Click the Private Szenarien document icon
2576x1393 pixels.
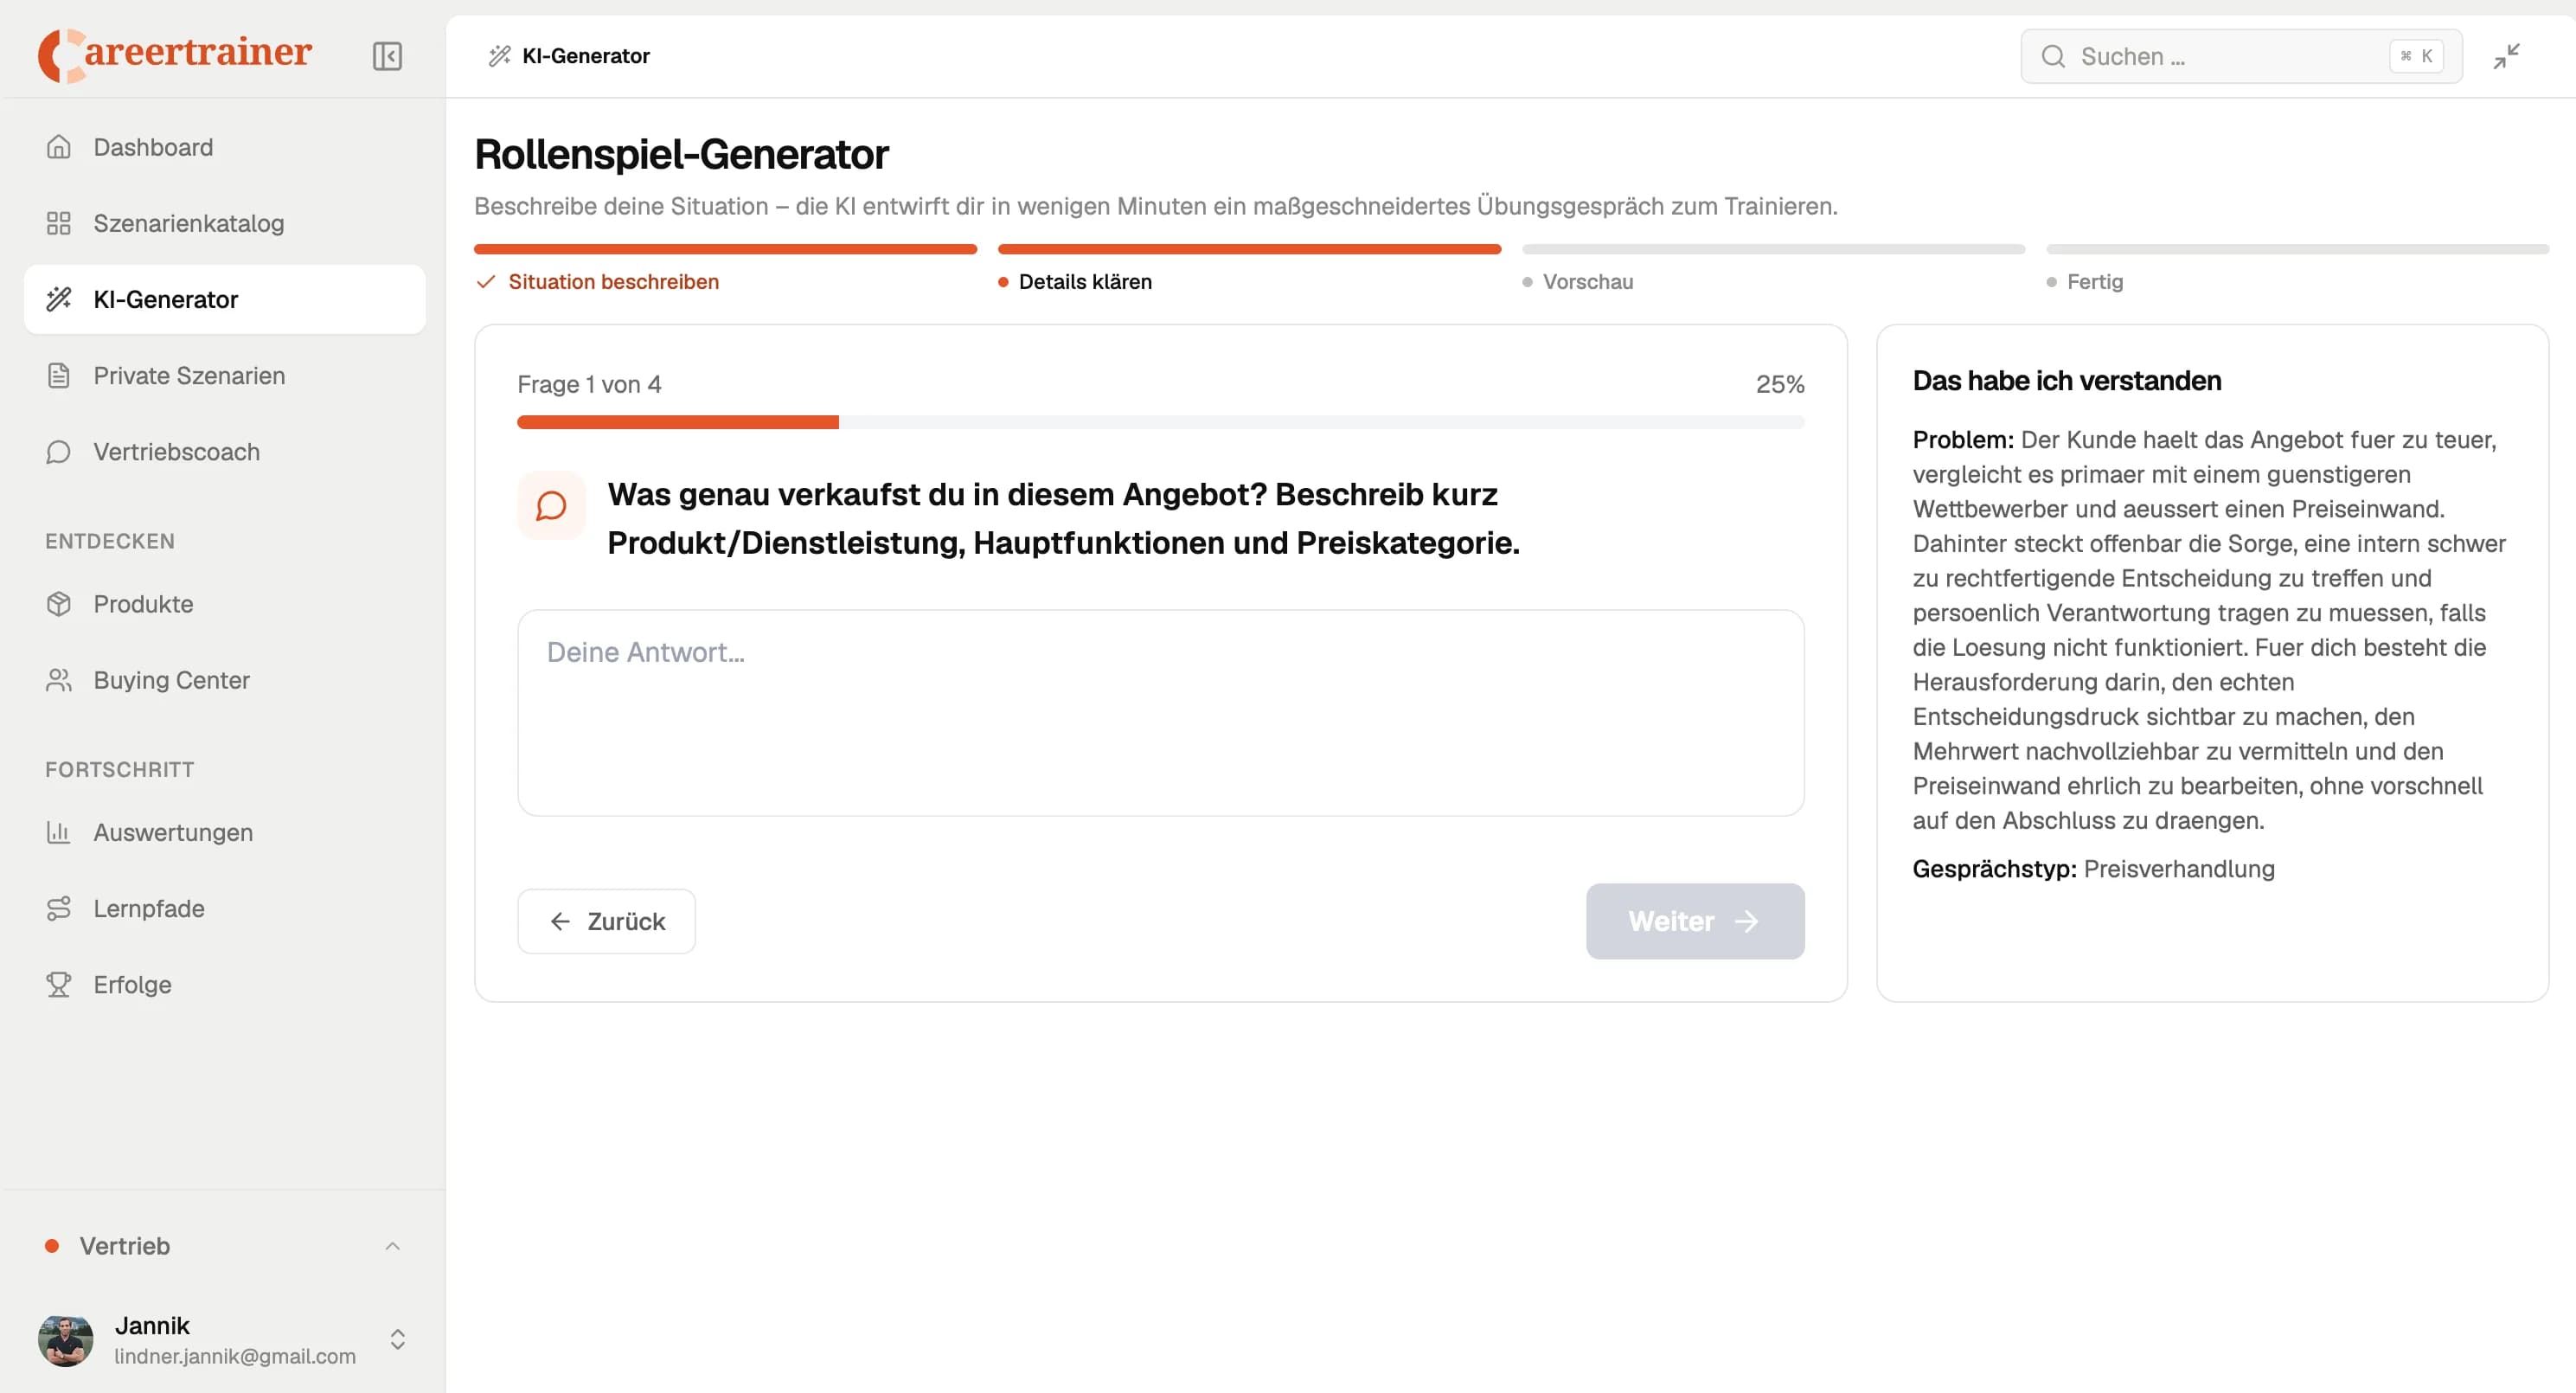coord(59,375)
